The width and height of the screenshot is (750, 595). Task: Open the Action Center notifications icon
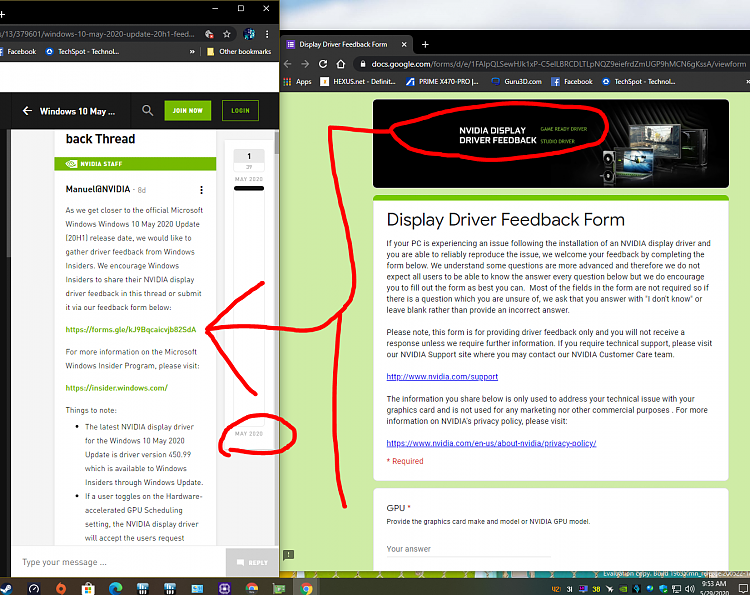[x=744, y=589]
